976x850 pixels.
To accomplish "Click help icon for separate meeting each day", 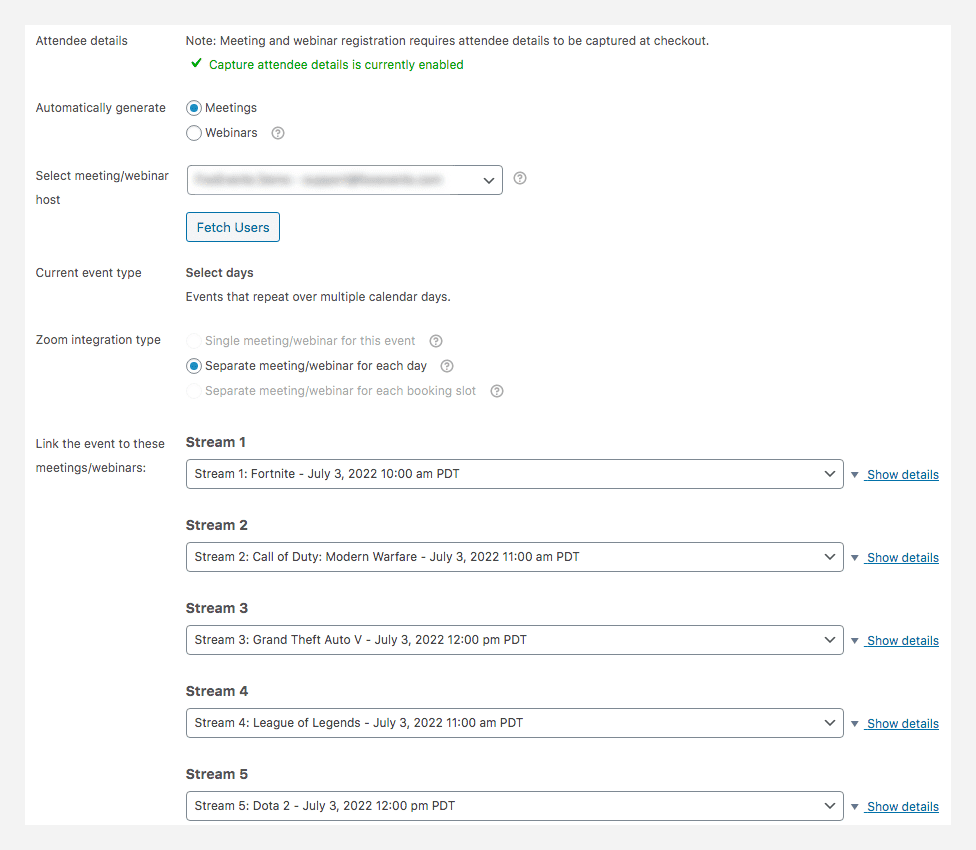I will [447, 366].
